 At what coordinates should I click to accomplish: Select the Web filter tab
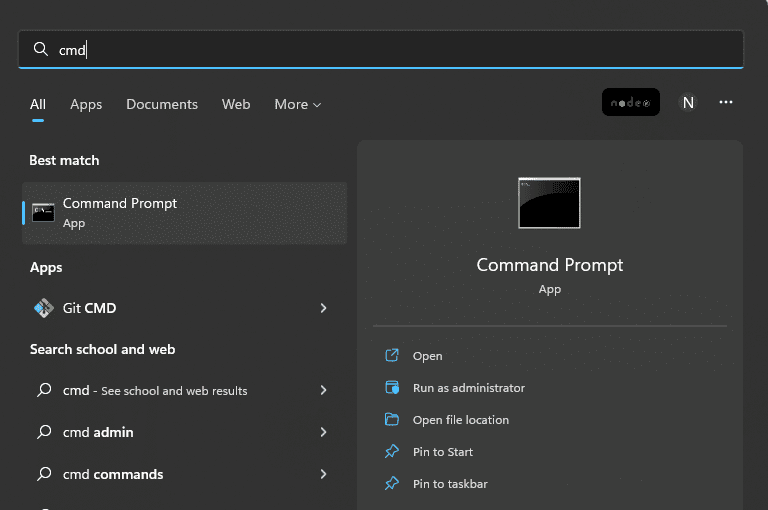[x=236, y=104]
